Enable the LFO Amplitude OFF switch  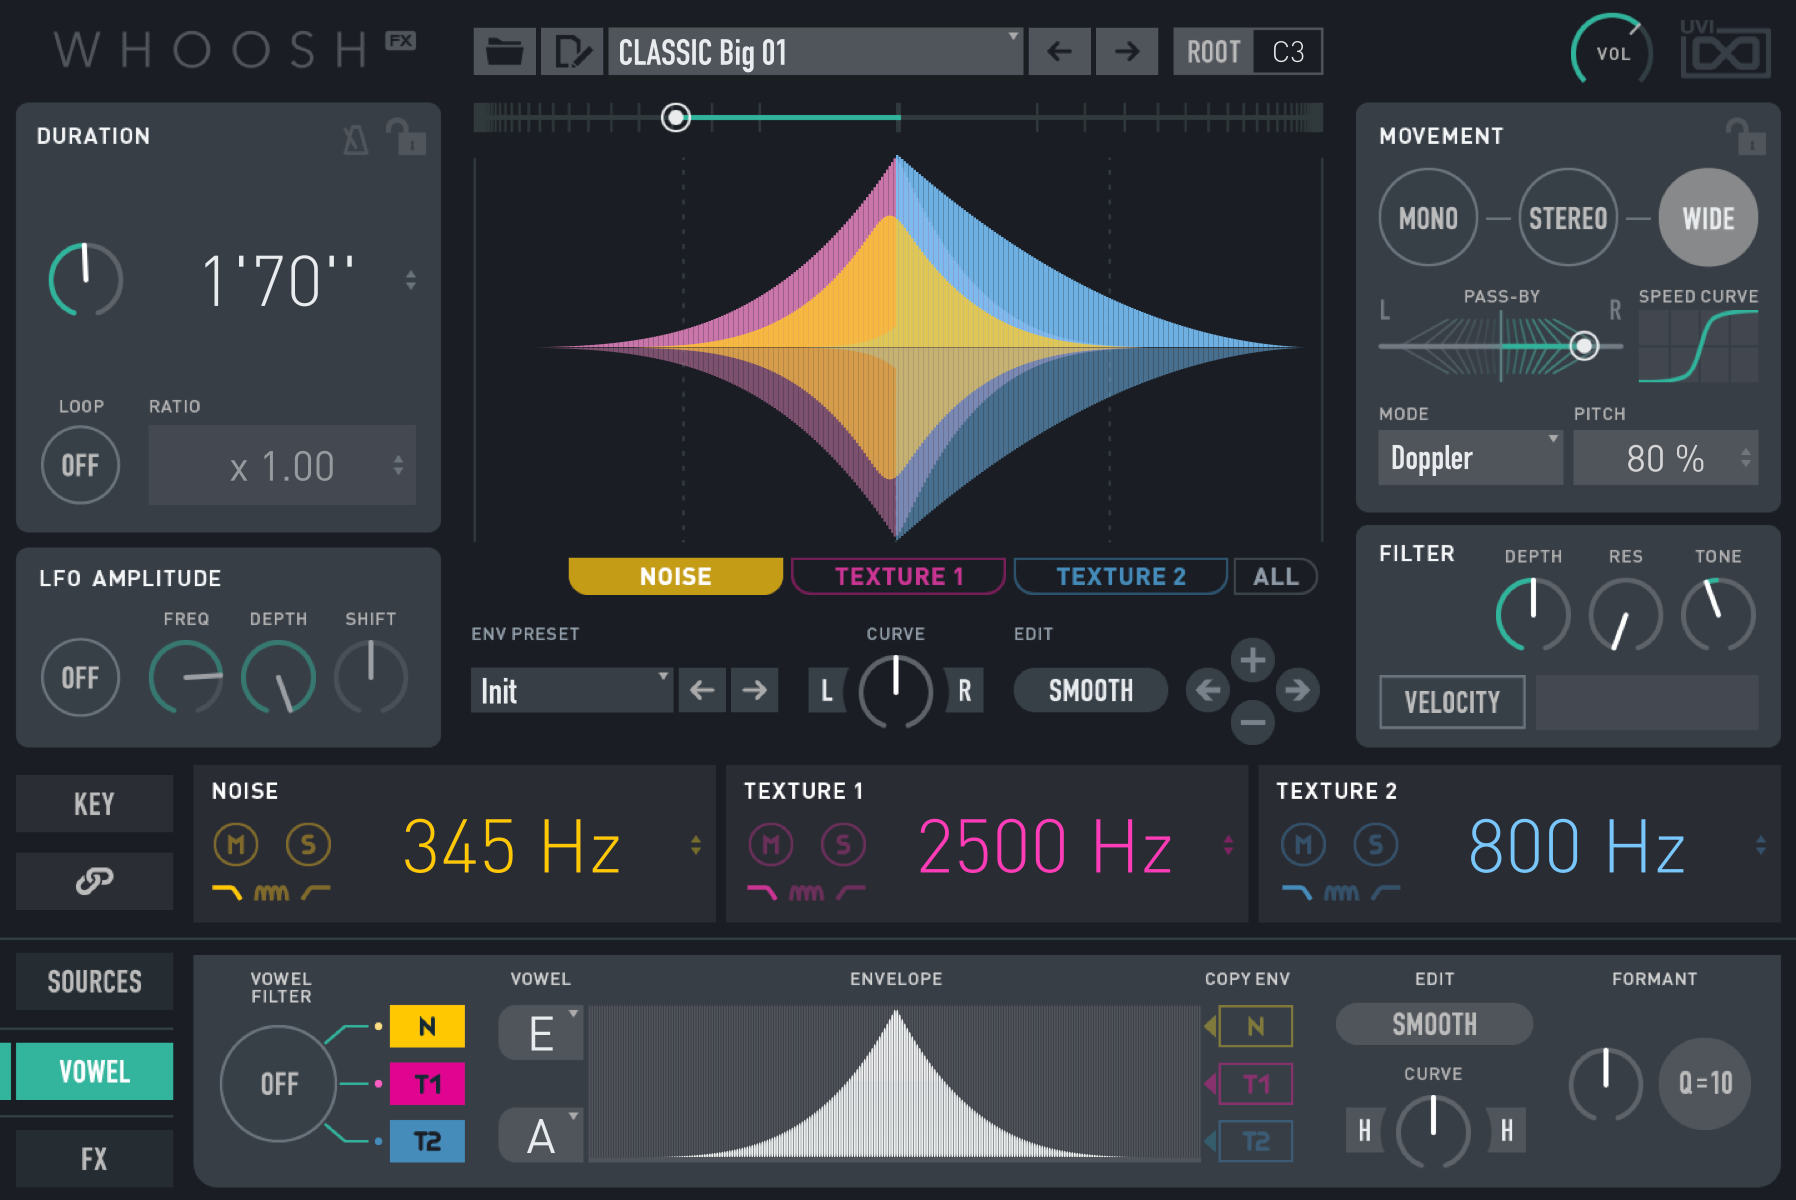tap(80, 677)
